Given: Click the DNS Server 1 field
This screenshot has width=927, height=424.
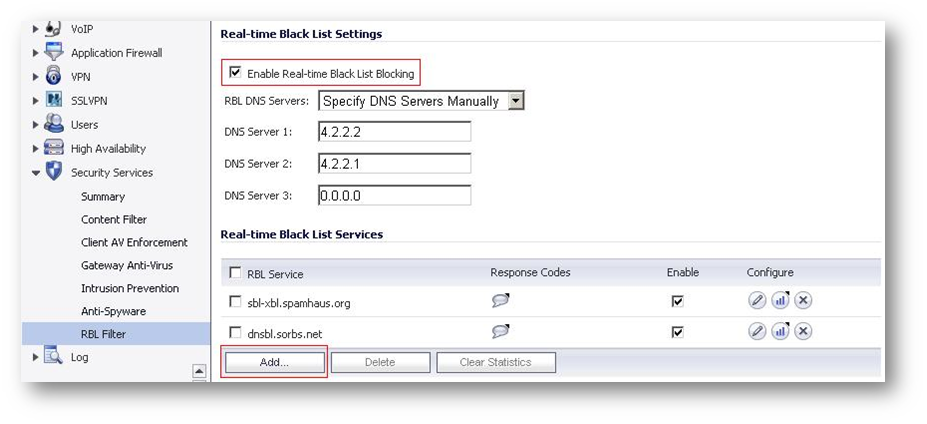Looking at the screenshot, I should (394, 132).
